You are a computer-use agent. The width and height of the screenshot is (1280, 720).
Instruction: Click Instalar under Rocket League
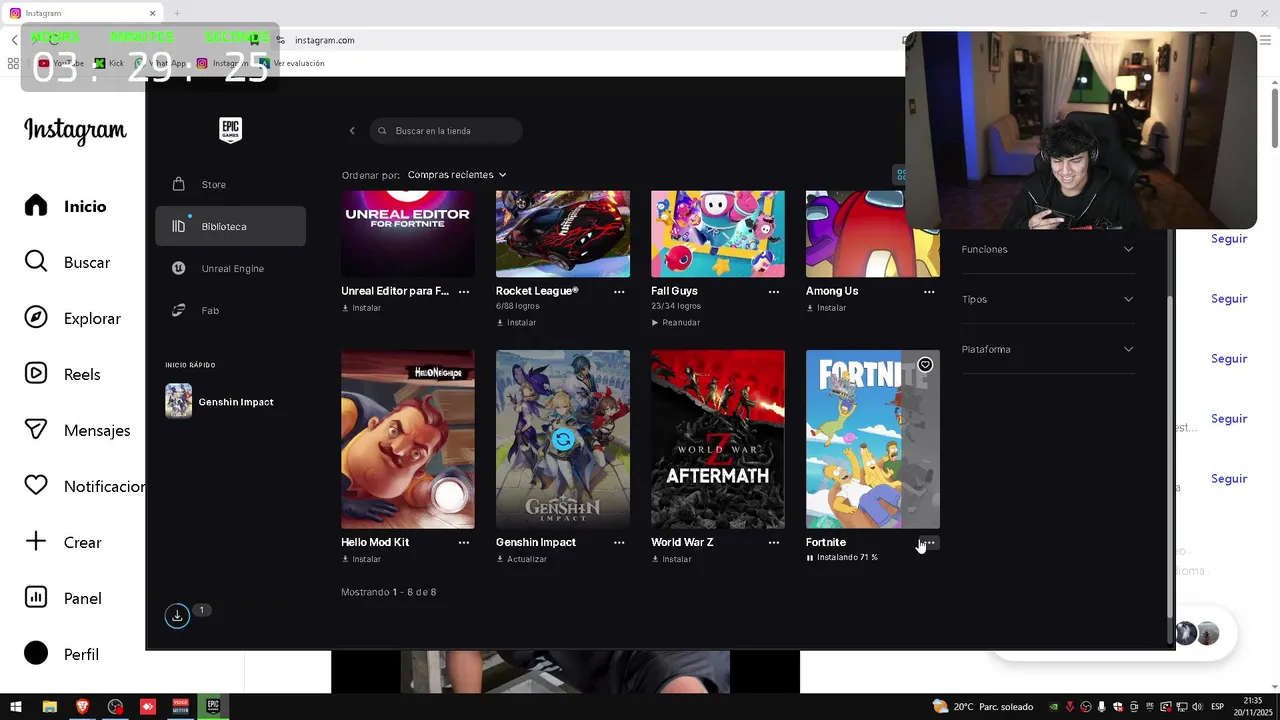(516, 323)
